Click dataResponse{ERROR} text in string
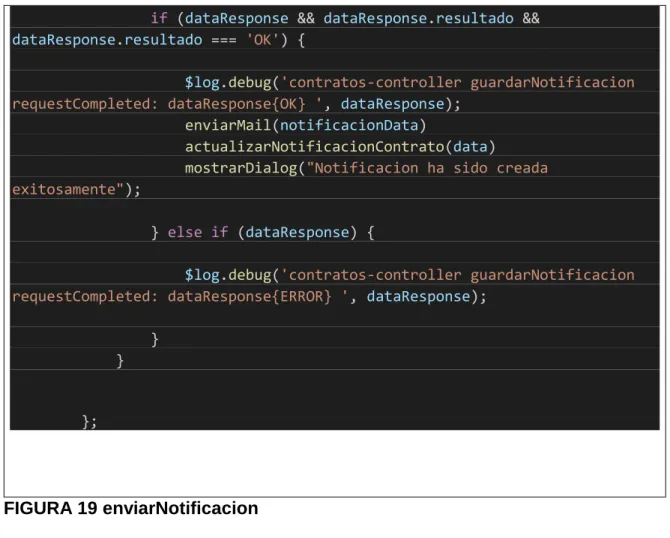The image size is (670, 538). (x=250, y=297)
